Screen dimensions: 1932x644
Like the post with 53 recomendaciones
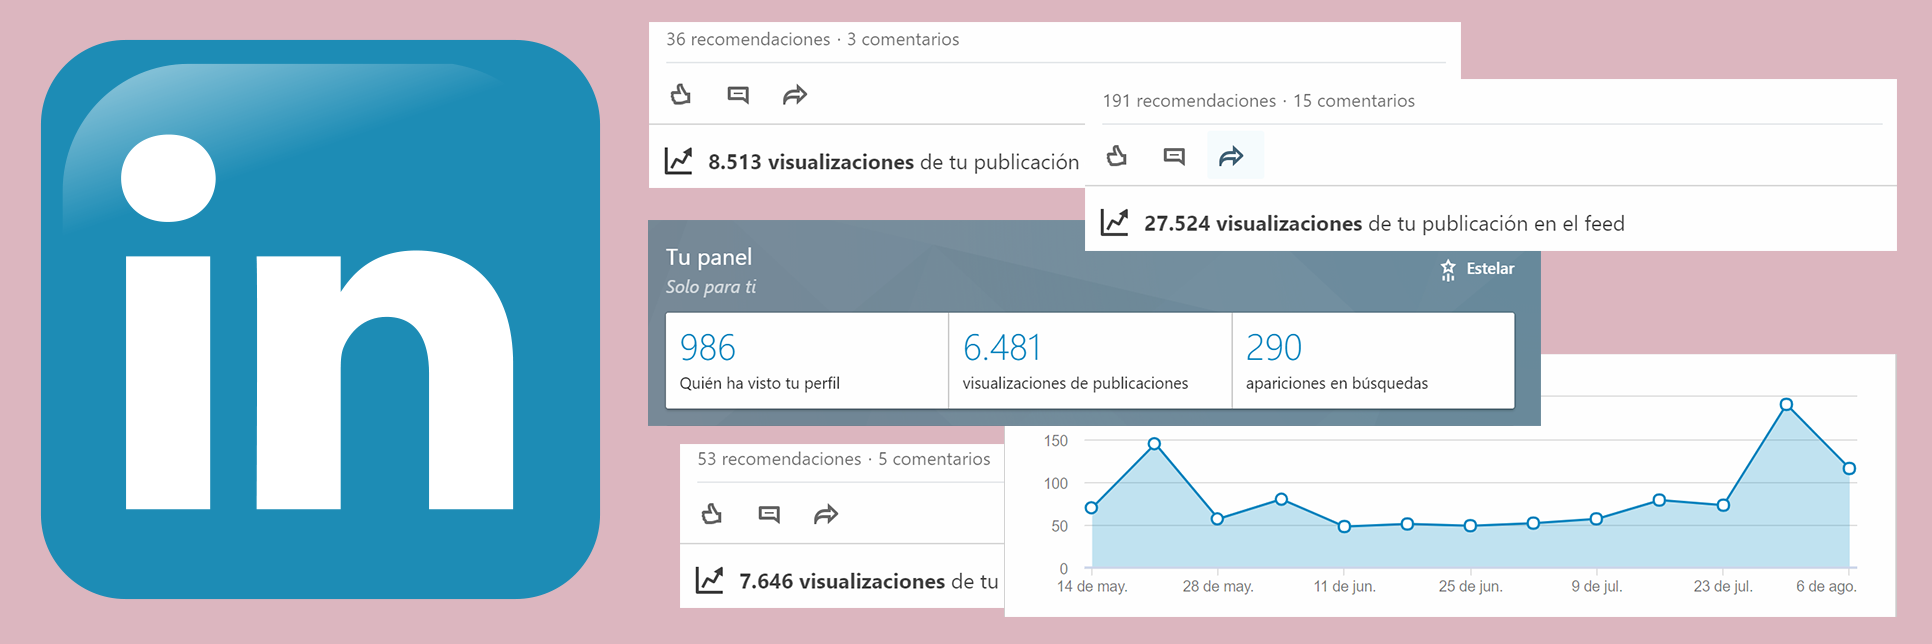(712, 515)
